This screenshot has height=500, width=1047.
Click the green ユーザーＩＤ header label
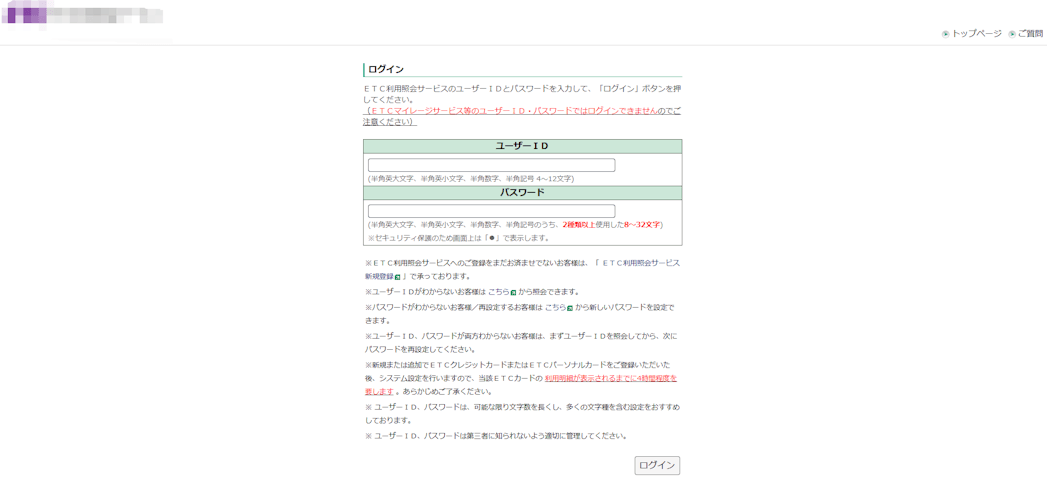click(x=522, y=146)
